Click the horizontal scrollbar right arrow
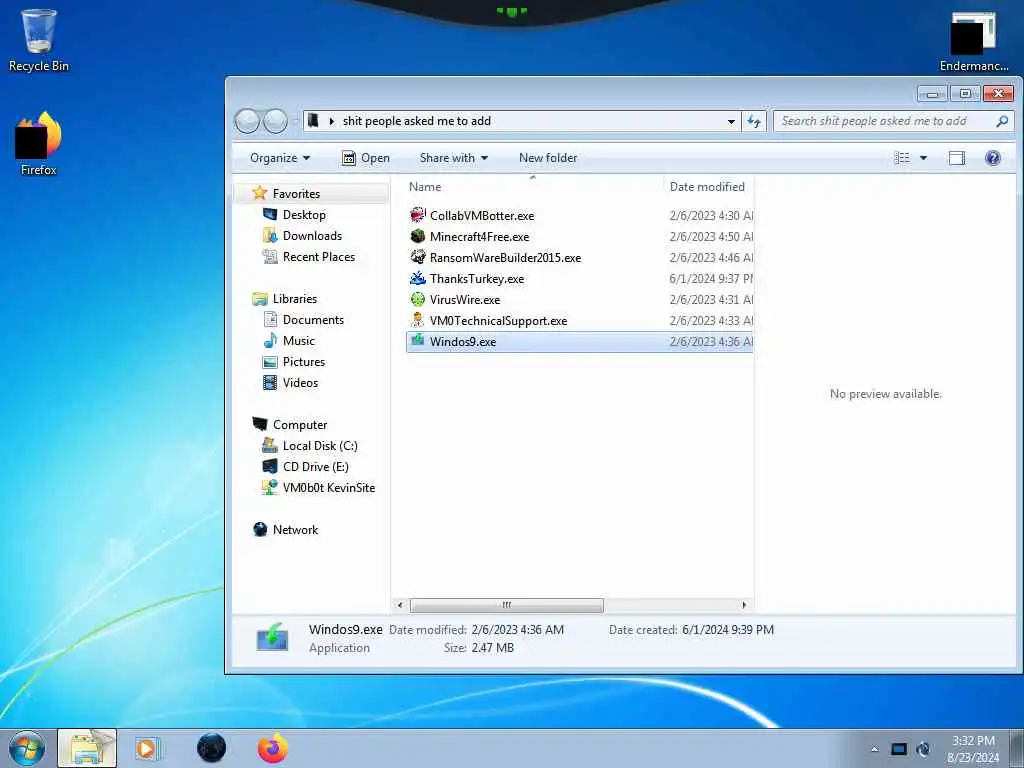Viewport: 1024px width, 768px height. point(744,605)
